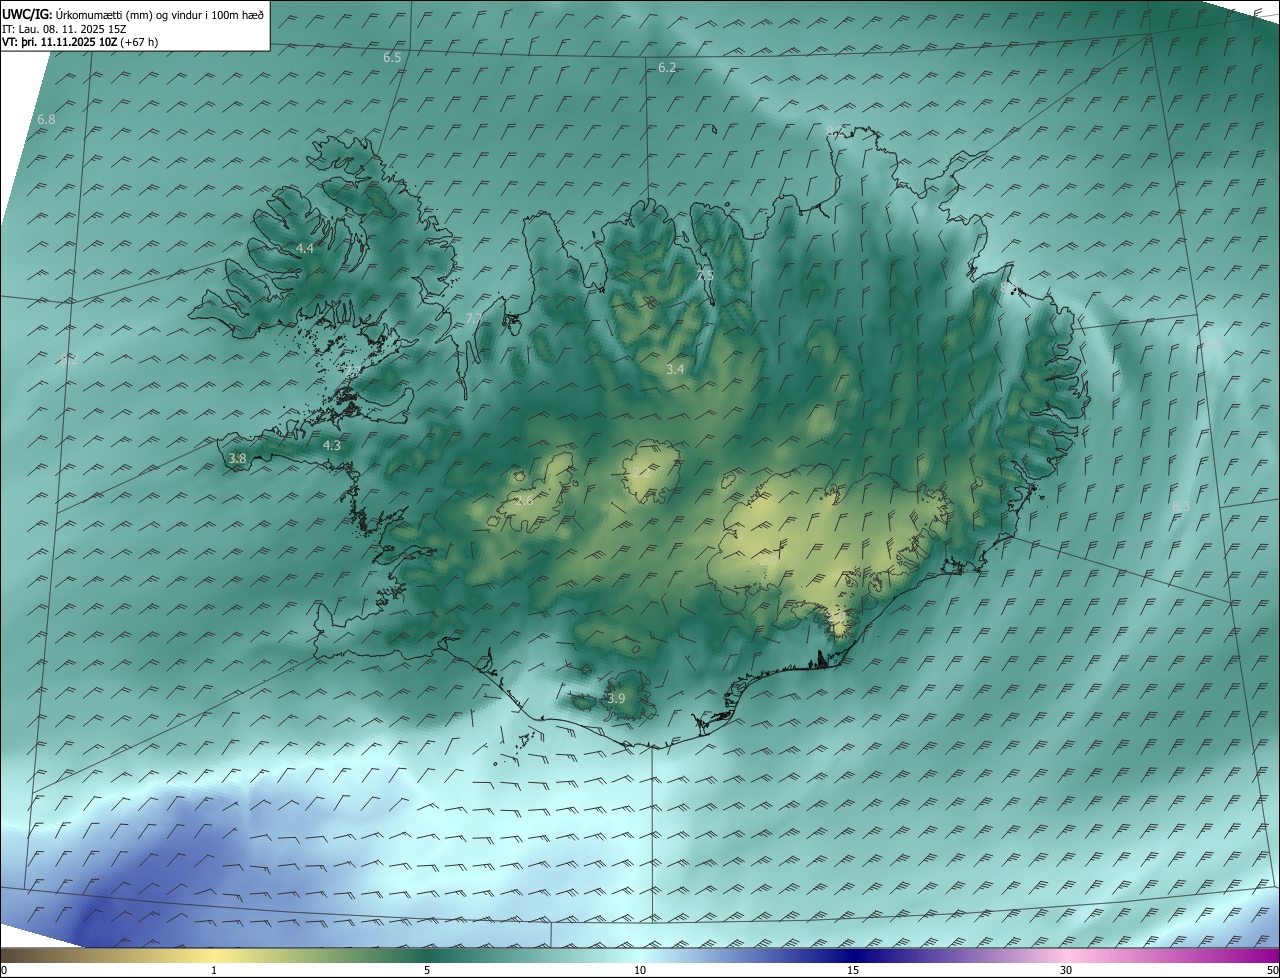Image resolution: width=1280 pixels, height=978 pixels.
Task: Click the legend tick label 0
Action: tap(4, 970)
